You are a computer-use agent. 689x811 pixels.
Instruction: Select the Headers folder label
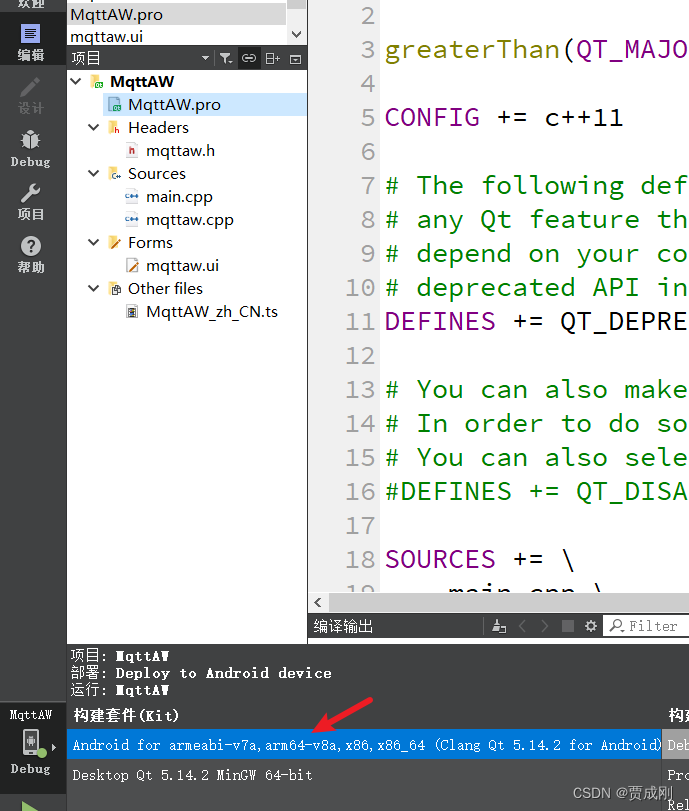(158, 127)
